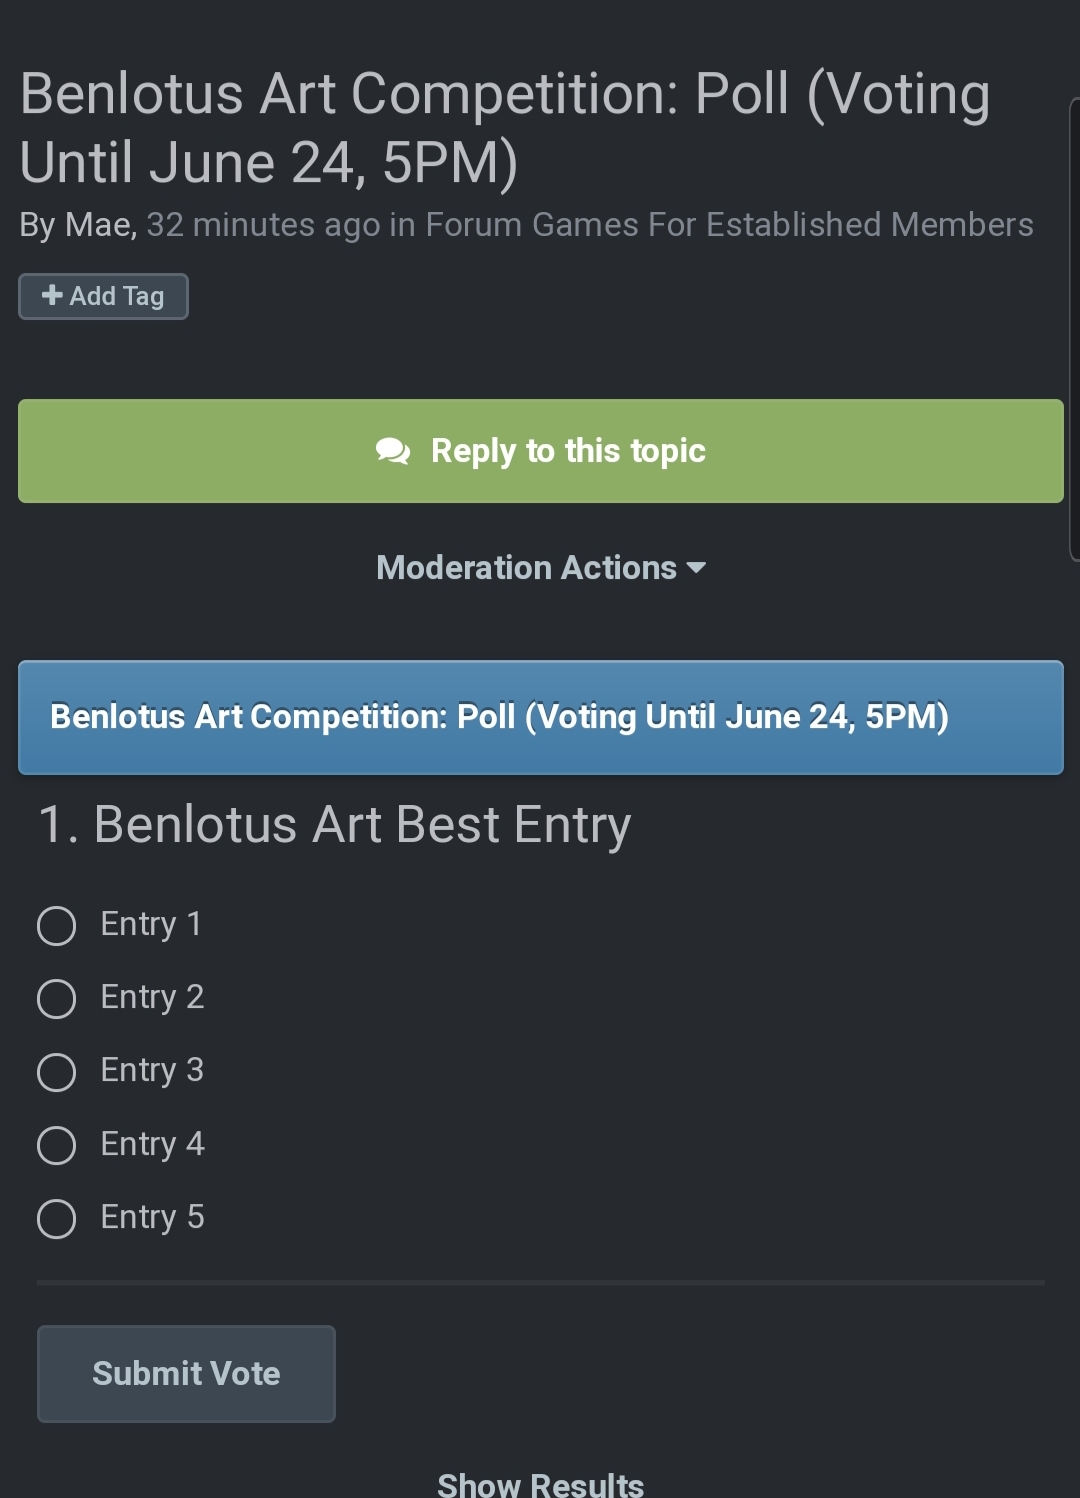
Task: Click the main topic title heading
Action: (x=505, y=128)
